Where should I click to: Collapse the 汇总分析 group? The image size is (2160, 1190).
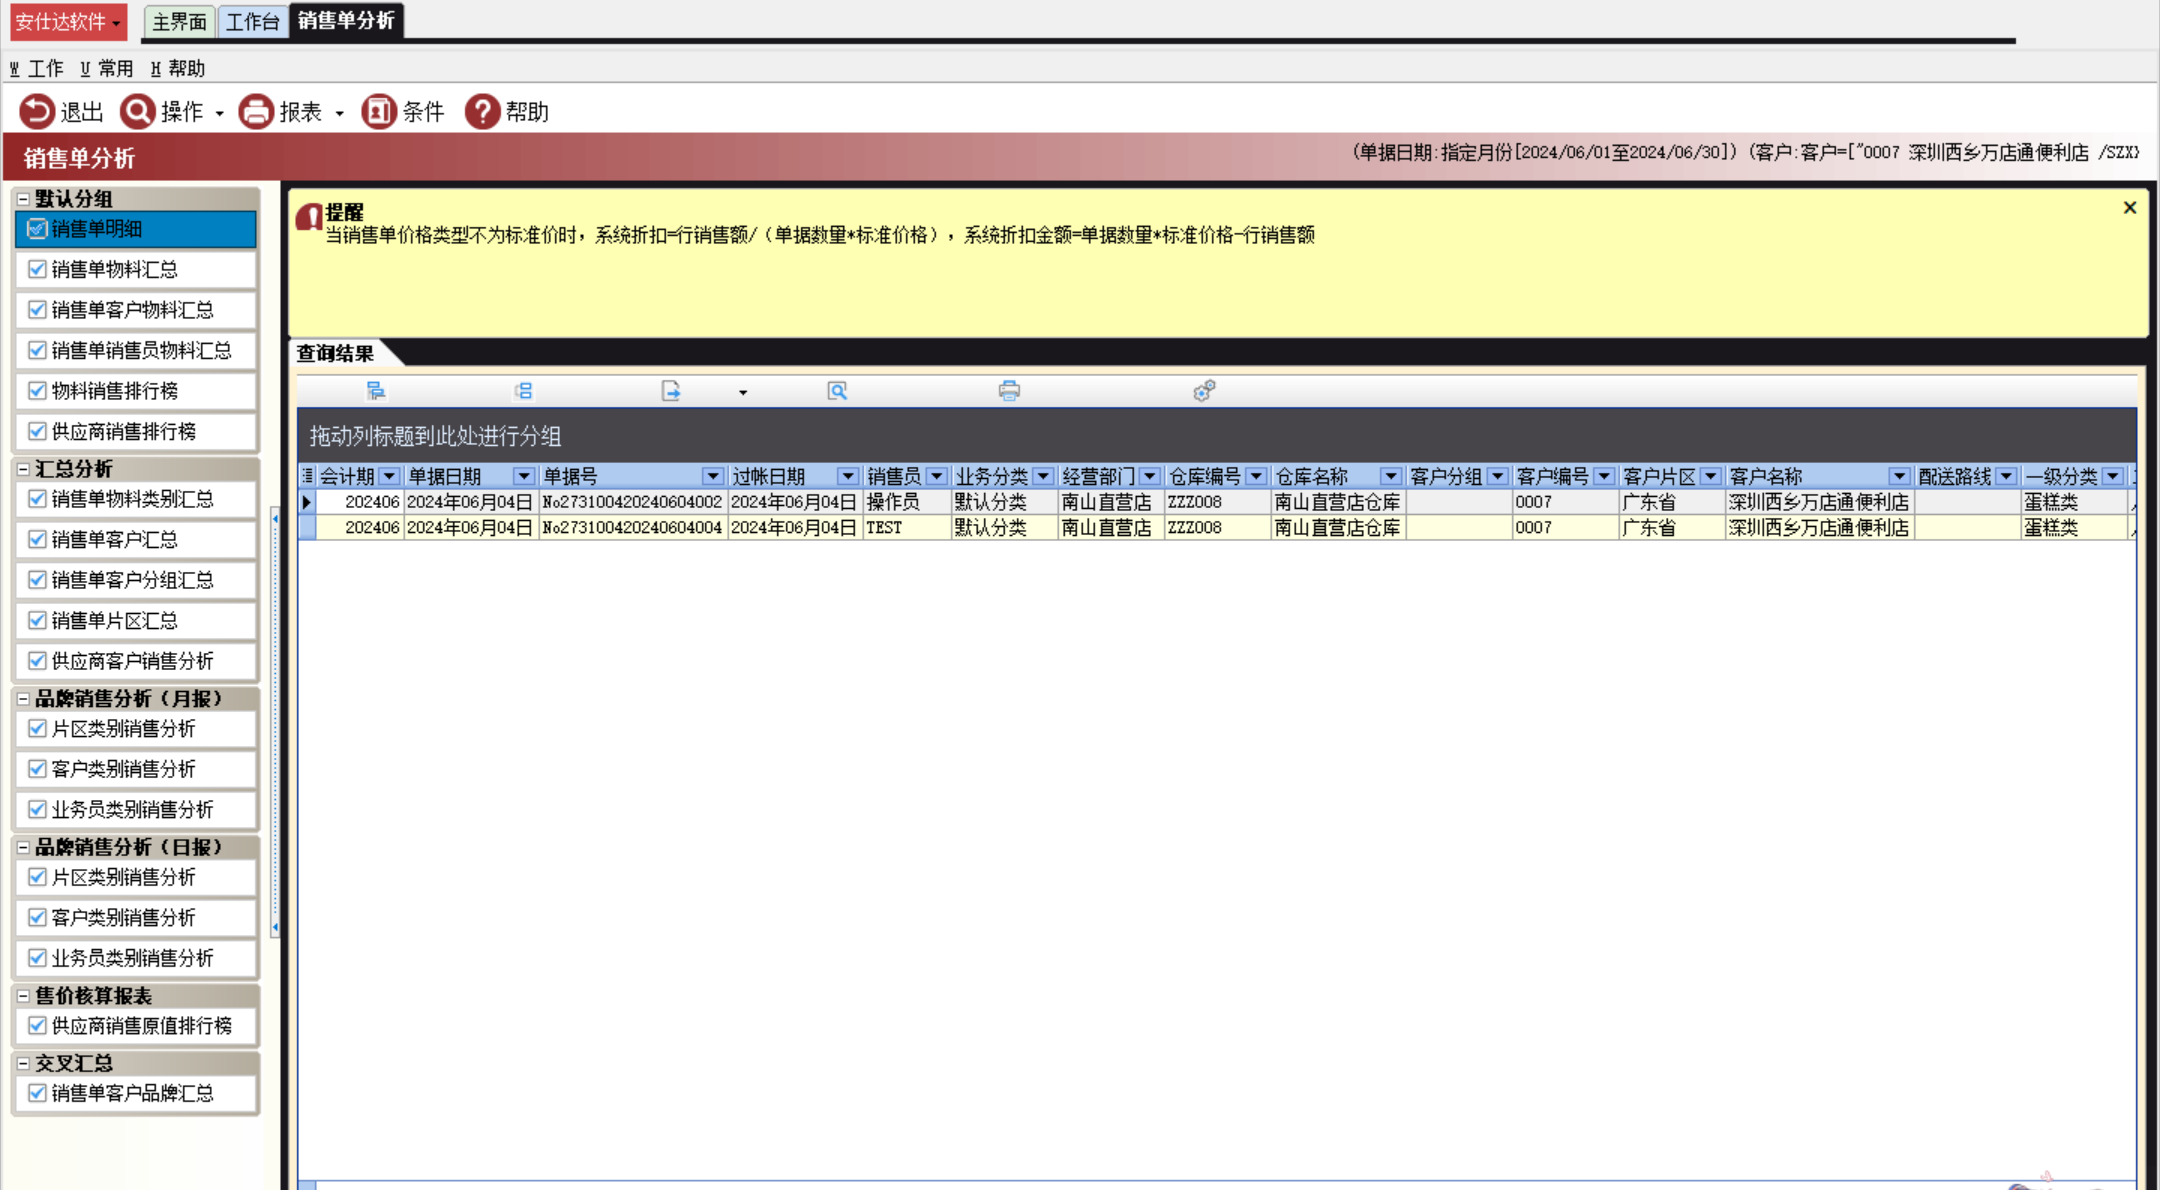(x=23, y=469)
